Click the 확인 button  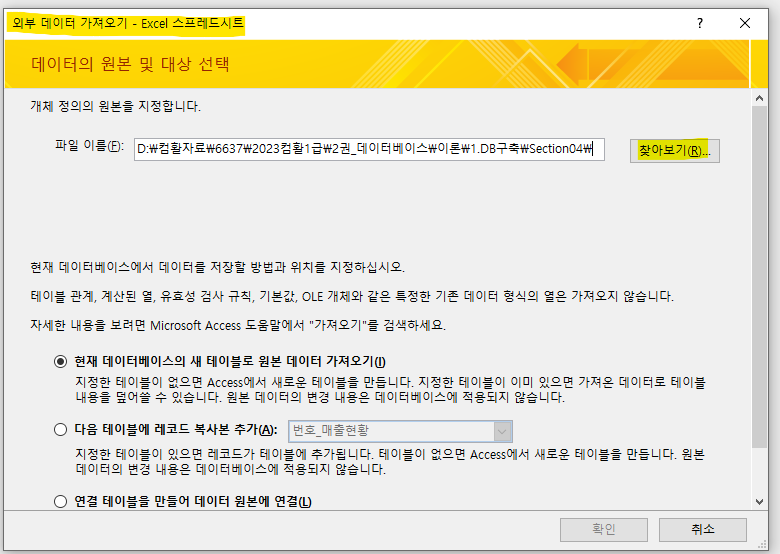[603, 530]
